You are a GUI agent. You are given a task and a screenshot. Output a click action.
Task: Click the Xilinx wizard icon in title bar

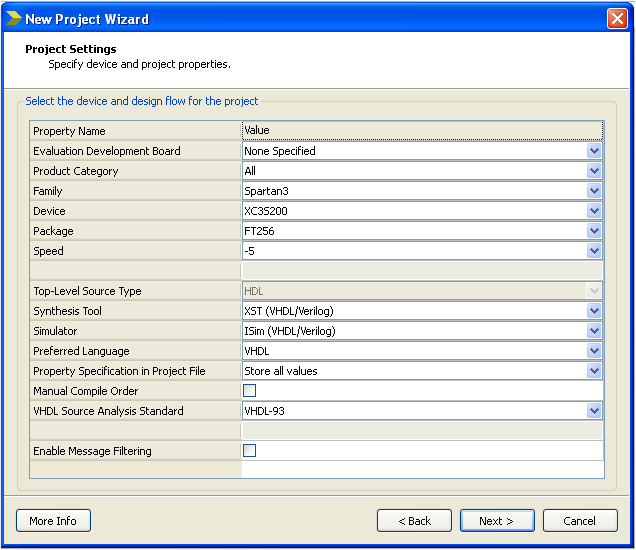[13, 19]
